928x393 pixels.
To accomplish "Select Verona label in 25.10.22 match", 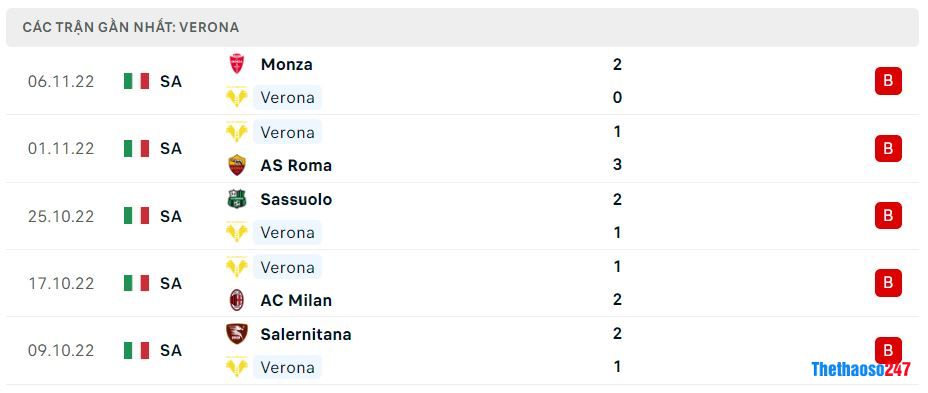I will 288,233.
